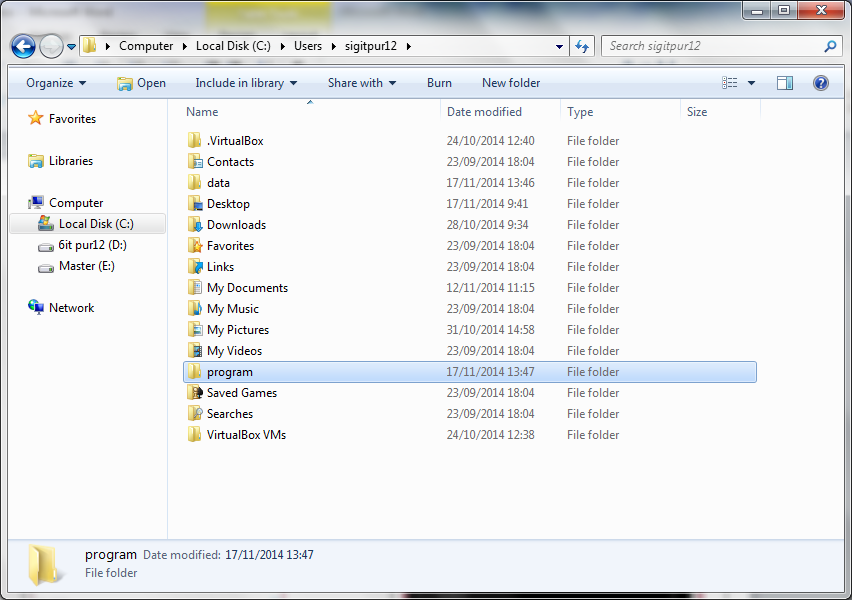This screenshot has width=852, height=600.
Task: Refresh the folder view
Action: tap(582, 46)
